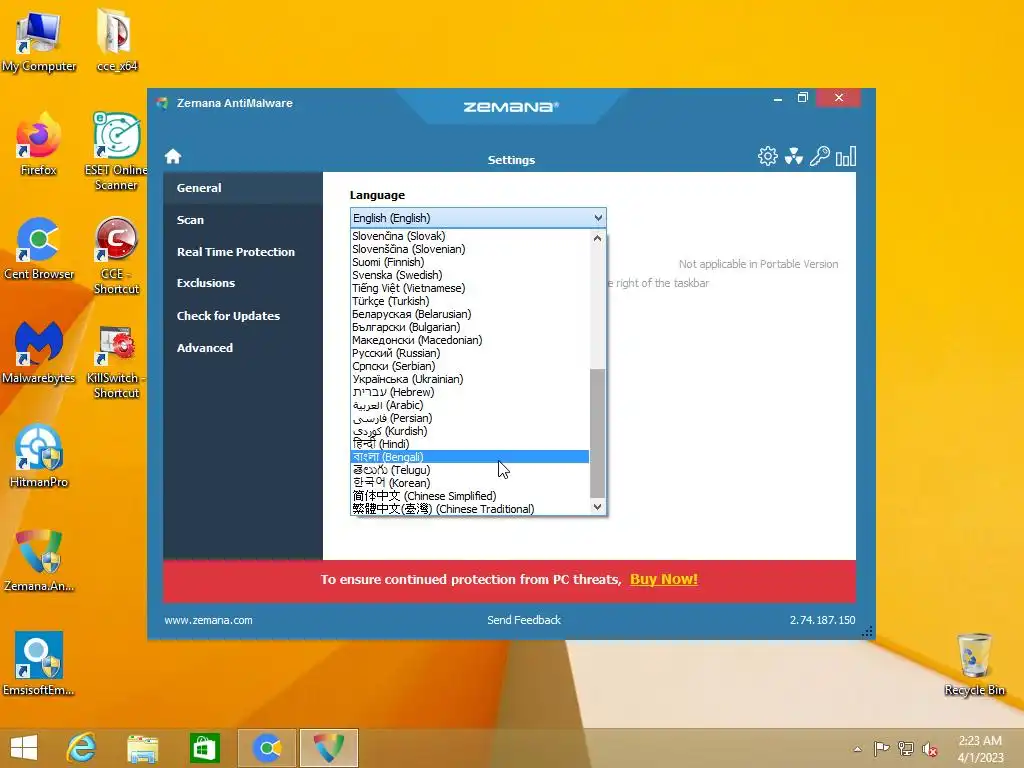Select the Hindi language option
Image resolution: width=1024 pixels, height=768 pixels.
(x=470, y=443)
